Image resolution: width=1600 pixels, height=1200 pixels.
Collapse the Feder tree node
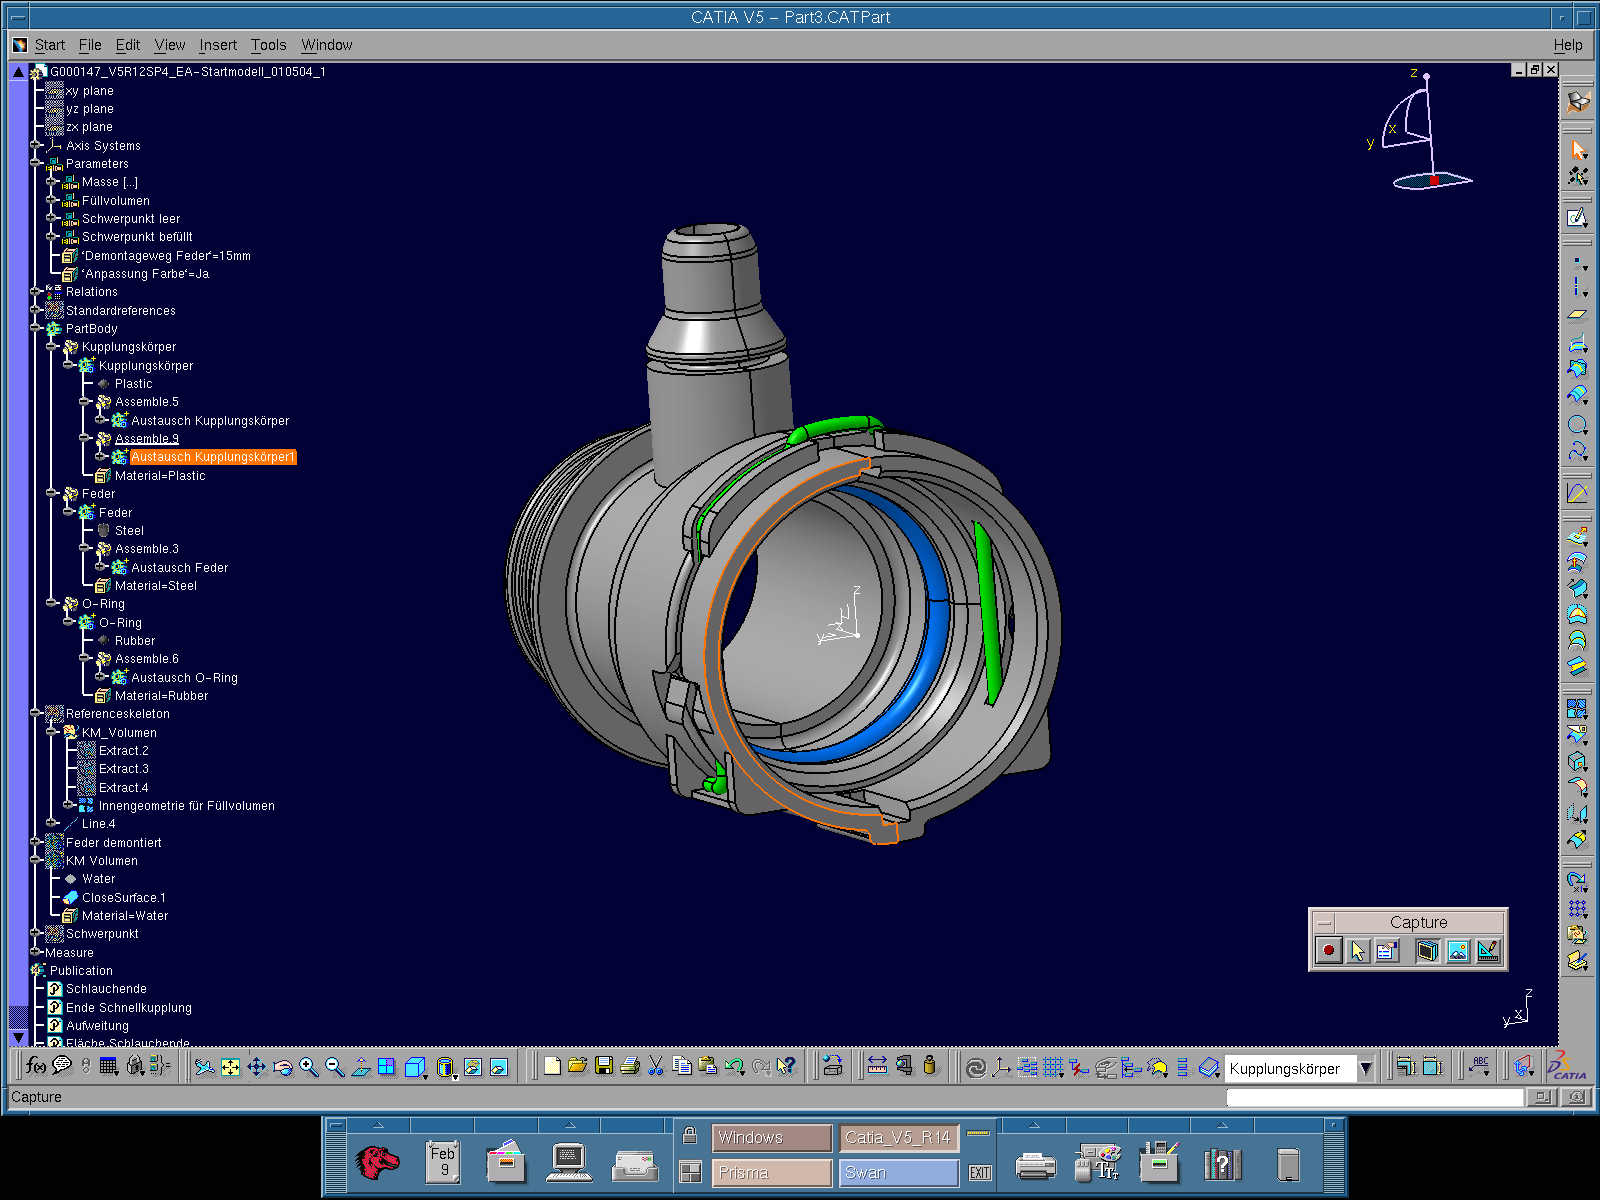(52, 493)
